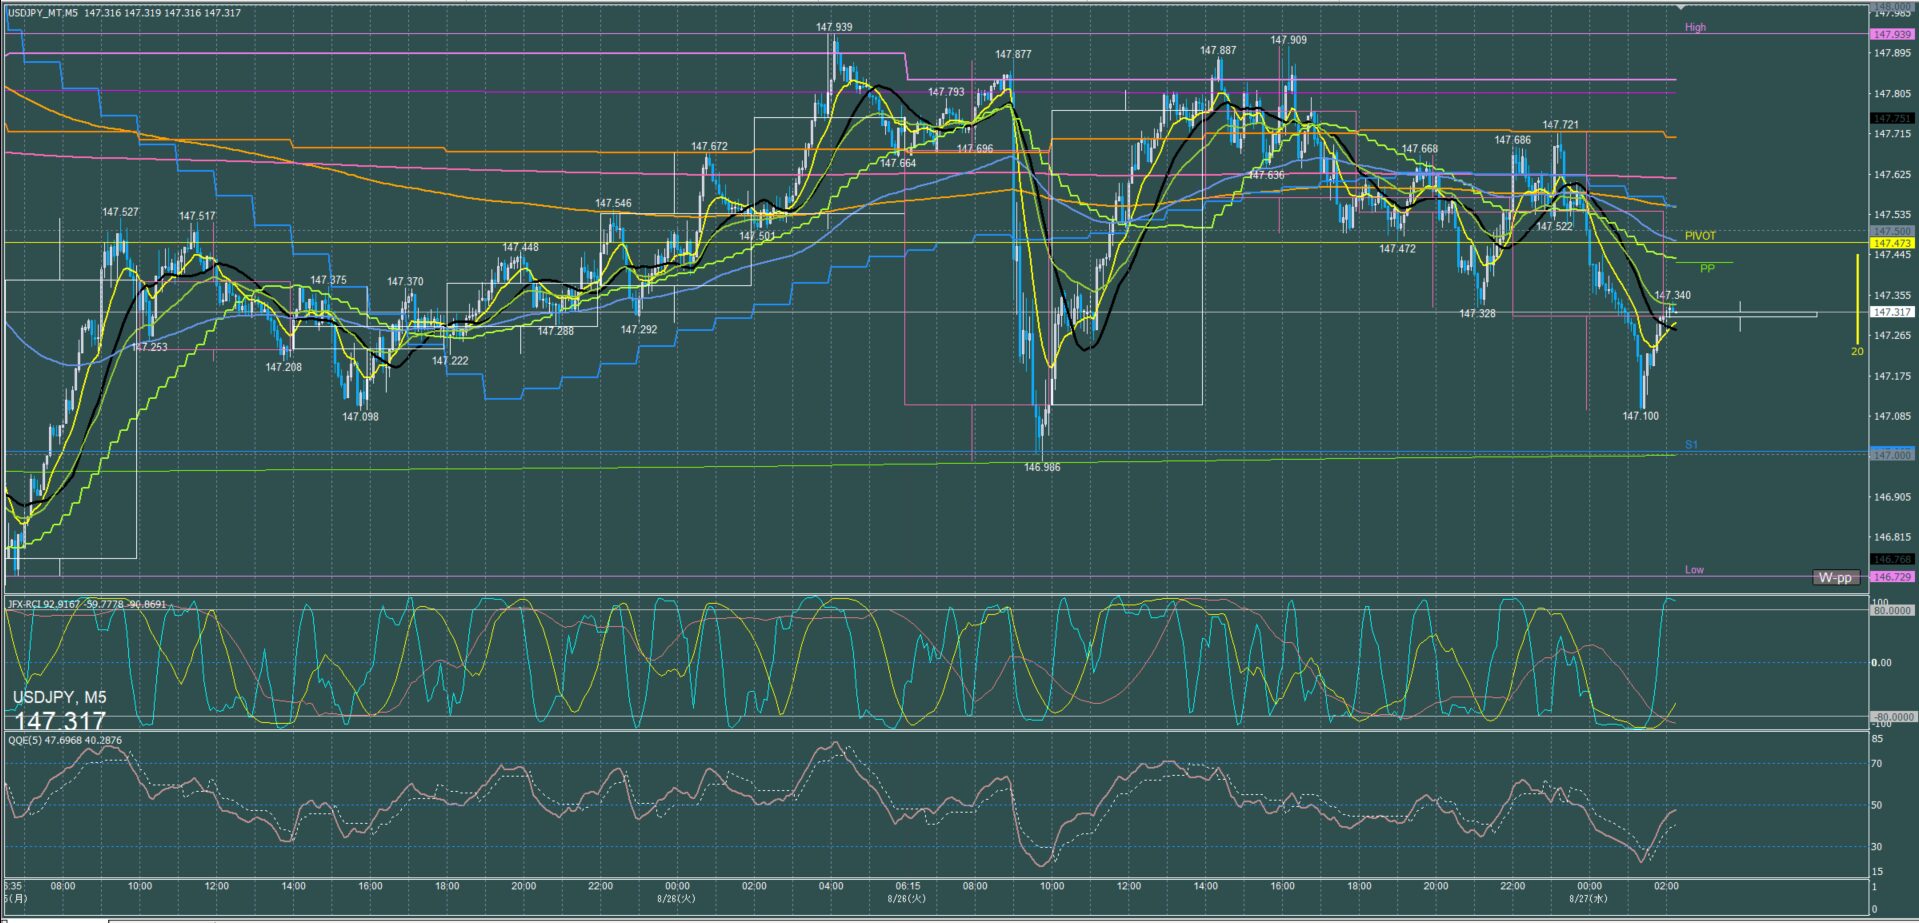Click the 146.986 swing low price label
The image size is (1919, 923).
[x=1042, y=467]
